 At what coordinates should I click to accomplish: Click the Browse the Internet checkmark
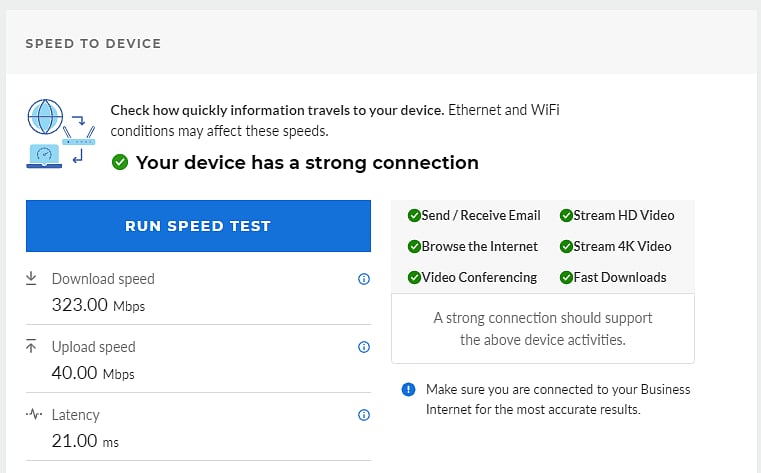pos(414,246)
